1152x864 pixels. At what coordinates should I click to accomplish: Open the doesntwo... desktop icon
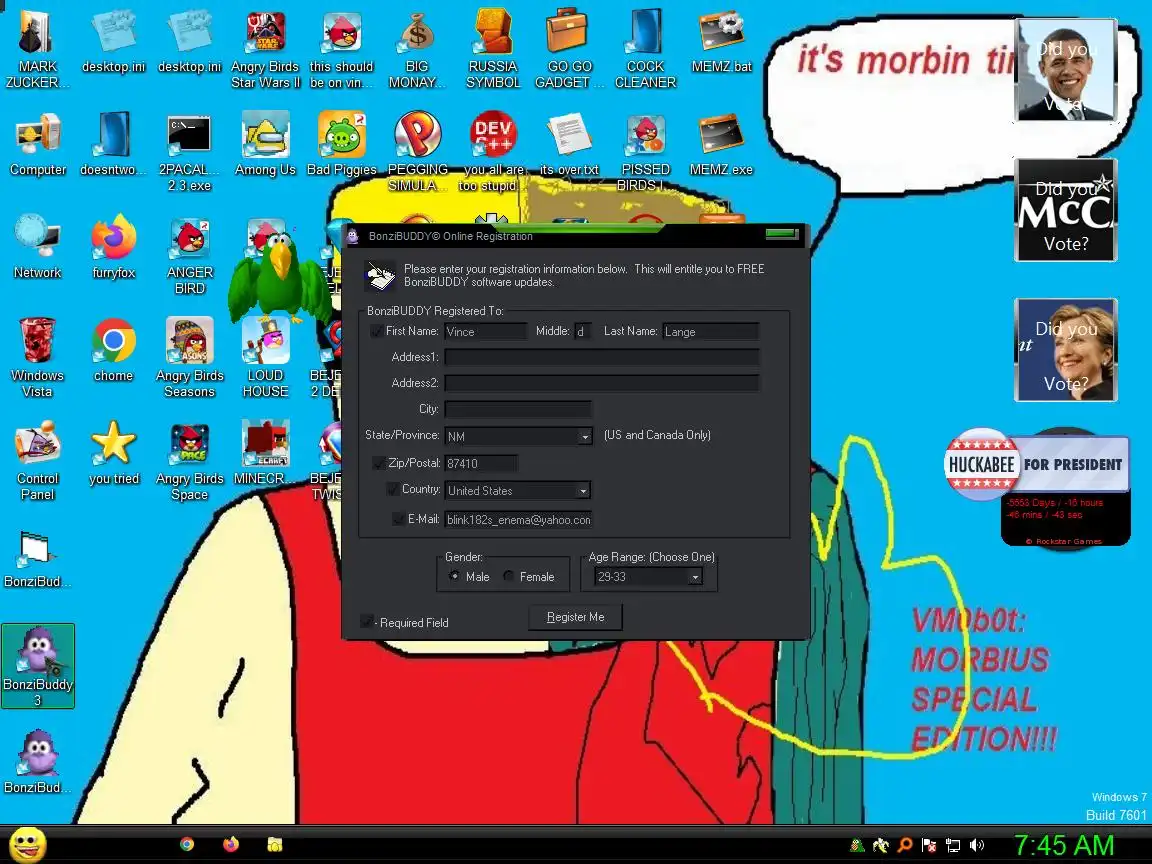click(x=113, y=145)
